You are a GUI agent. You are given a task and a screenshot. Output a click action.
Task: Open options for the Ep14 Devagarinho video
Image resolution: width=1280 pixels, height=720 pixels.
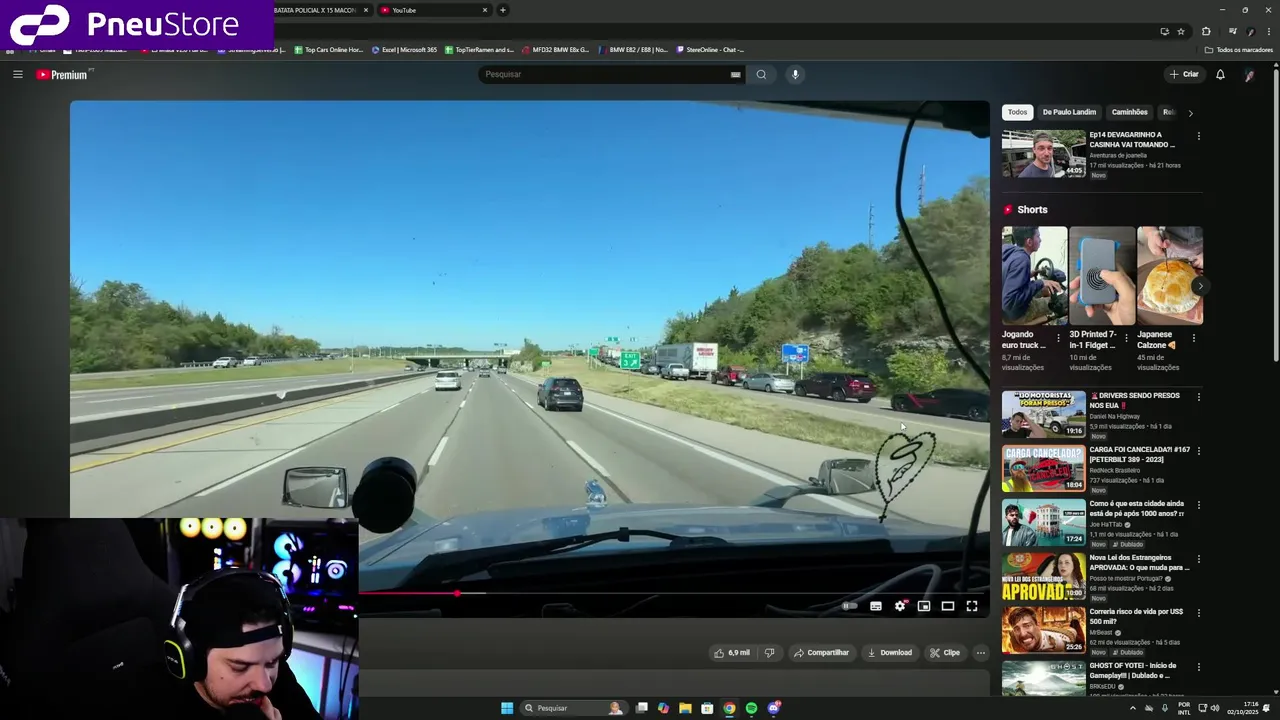click(x=1198, y=136)
